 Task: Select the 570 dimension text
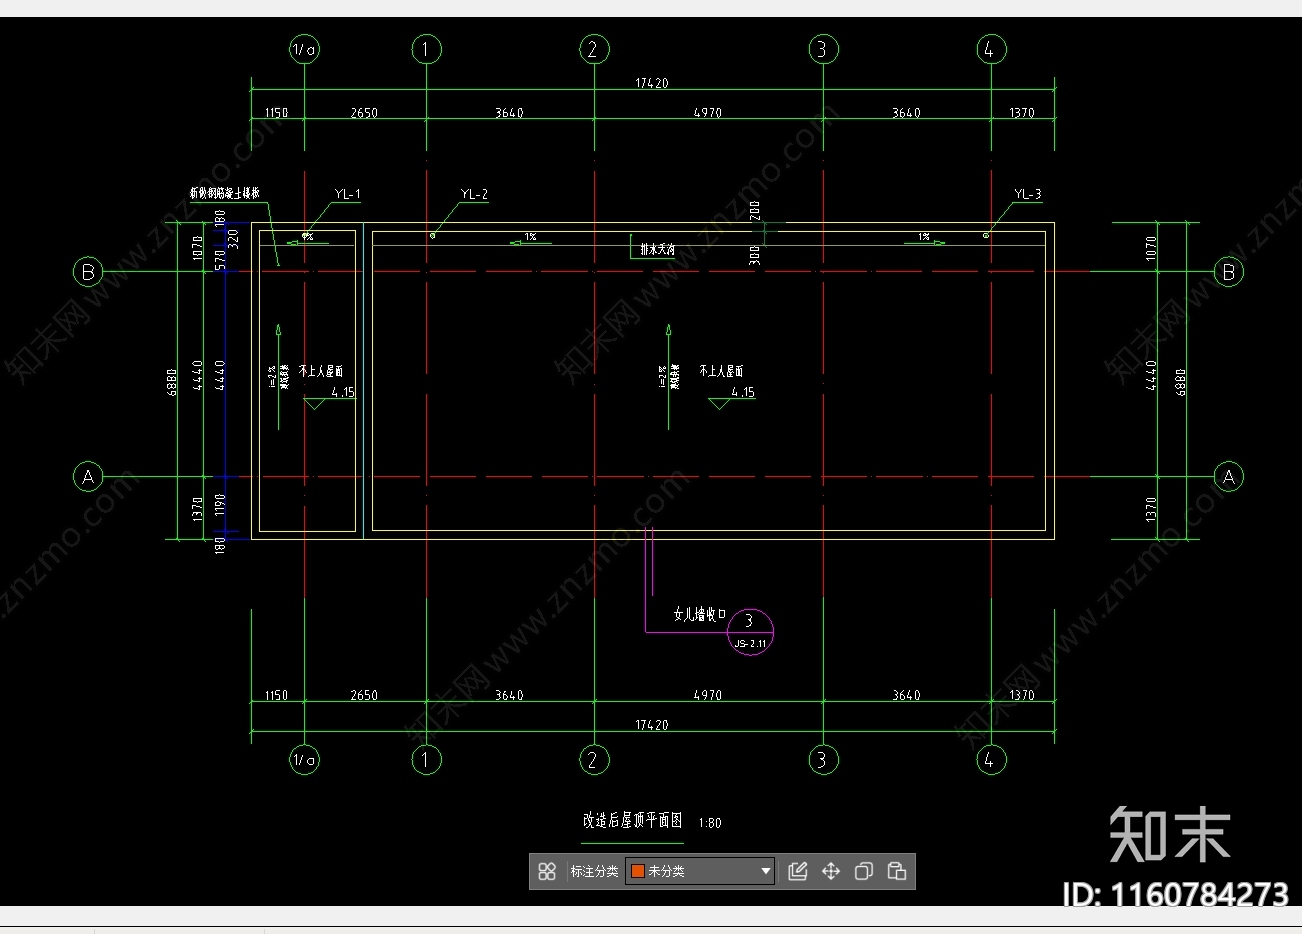[221, 260]
